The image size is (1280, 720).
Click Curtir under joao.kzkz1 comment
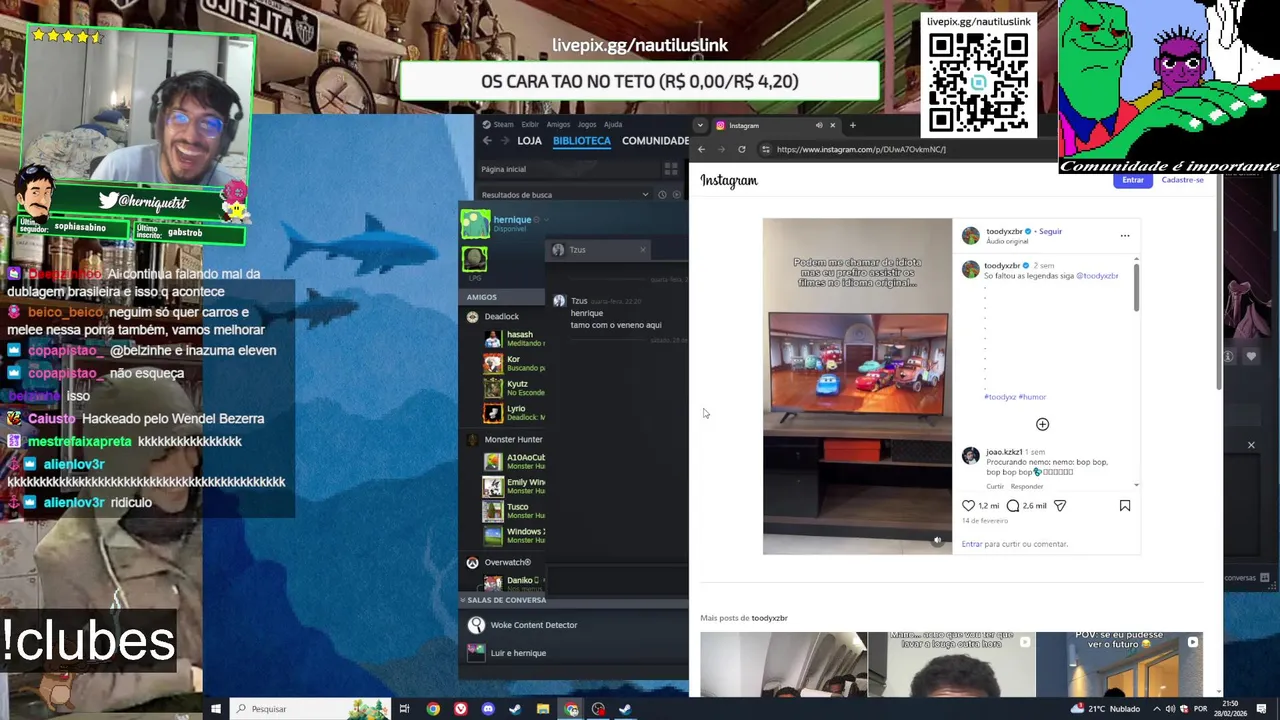pyautogui.click(x=995, y=487)
